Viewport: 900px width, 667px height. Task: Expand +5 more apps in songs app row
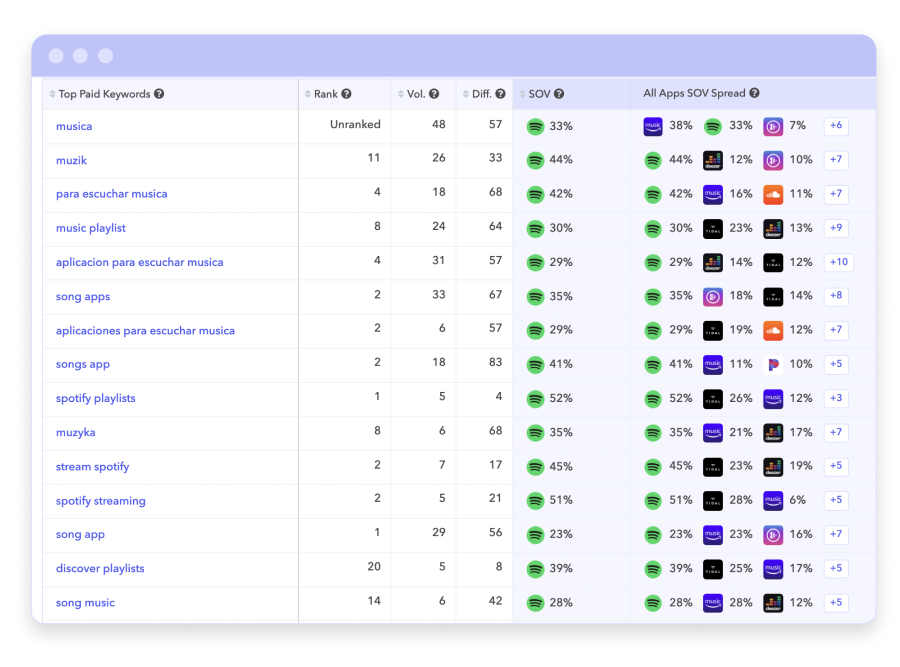point(836,364)
